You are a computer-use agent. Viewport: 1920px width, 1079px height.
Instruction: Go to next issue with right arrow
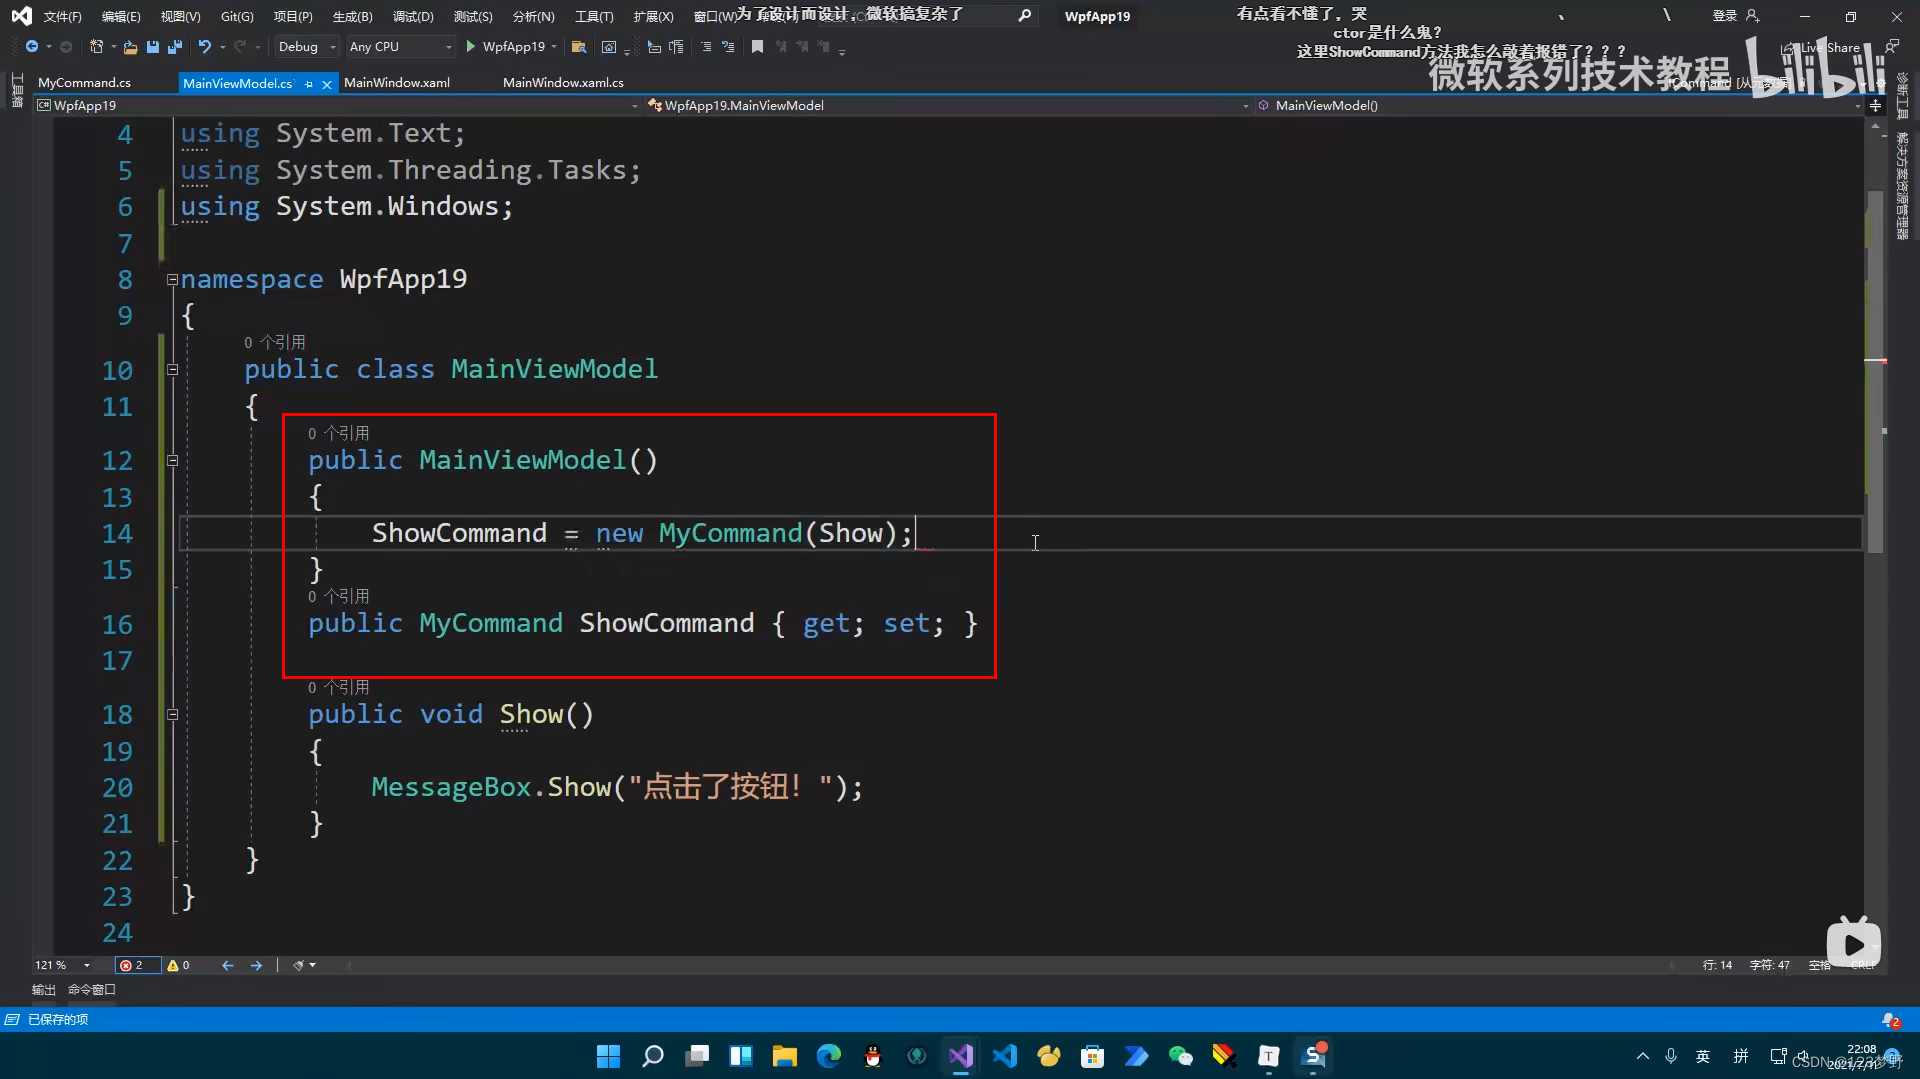click(256, 965)
